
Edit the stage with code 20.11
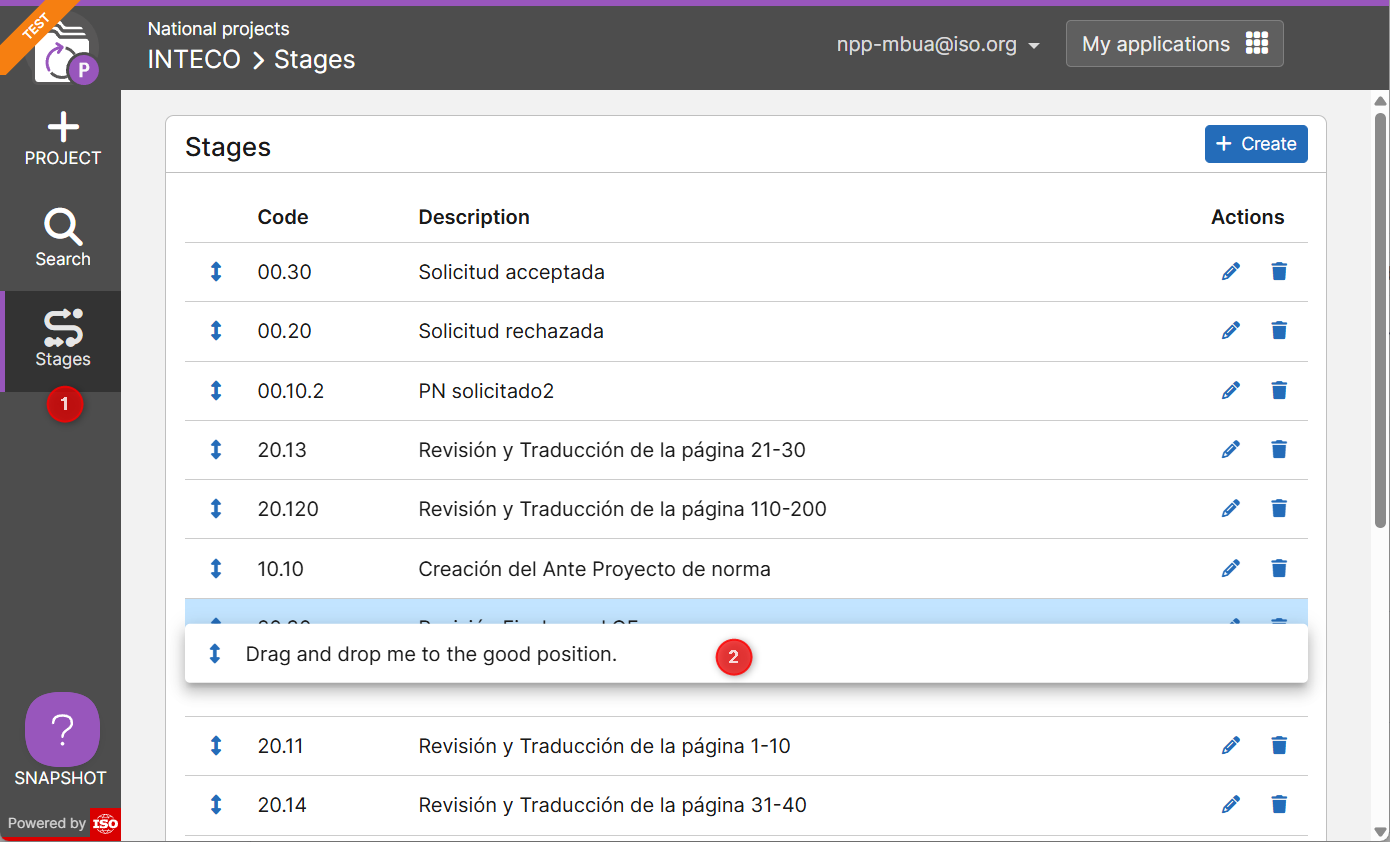click(1231, 745)
